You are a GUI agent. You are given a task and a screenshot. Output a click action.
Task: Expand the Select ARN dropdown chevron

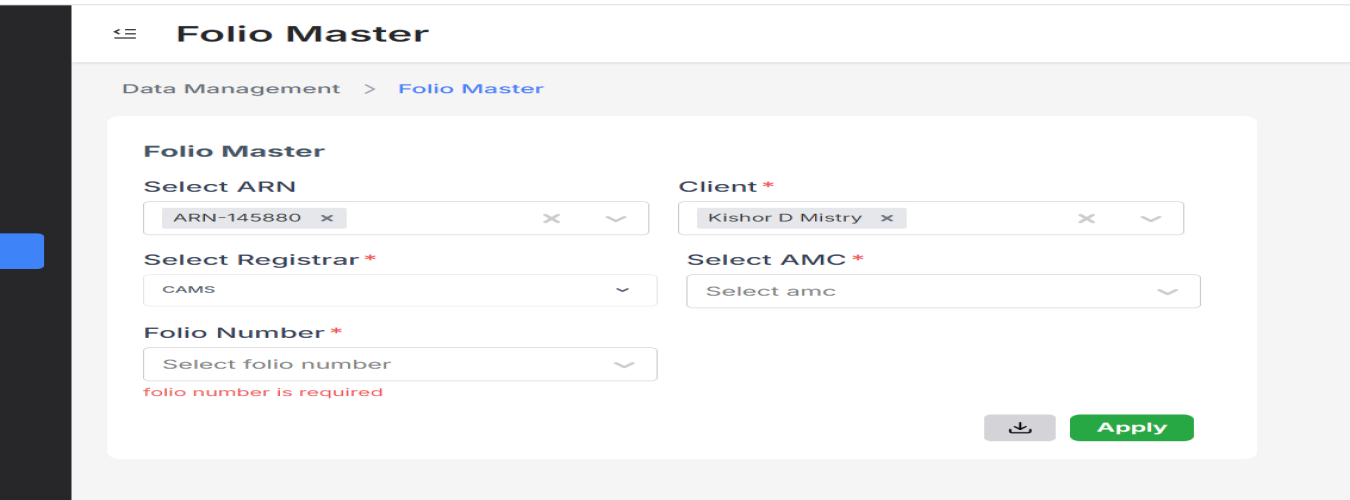click(615, 218)
